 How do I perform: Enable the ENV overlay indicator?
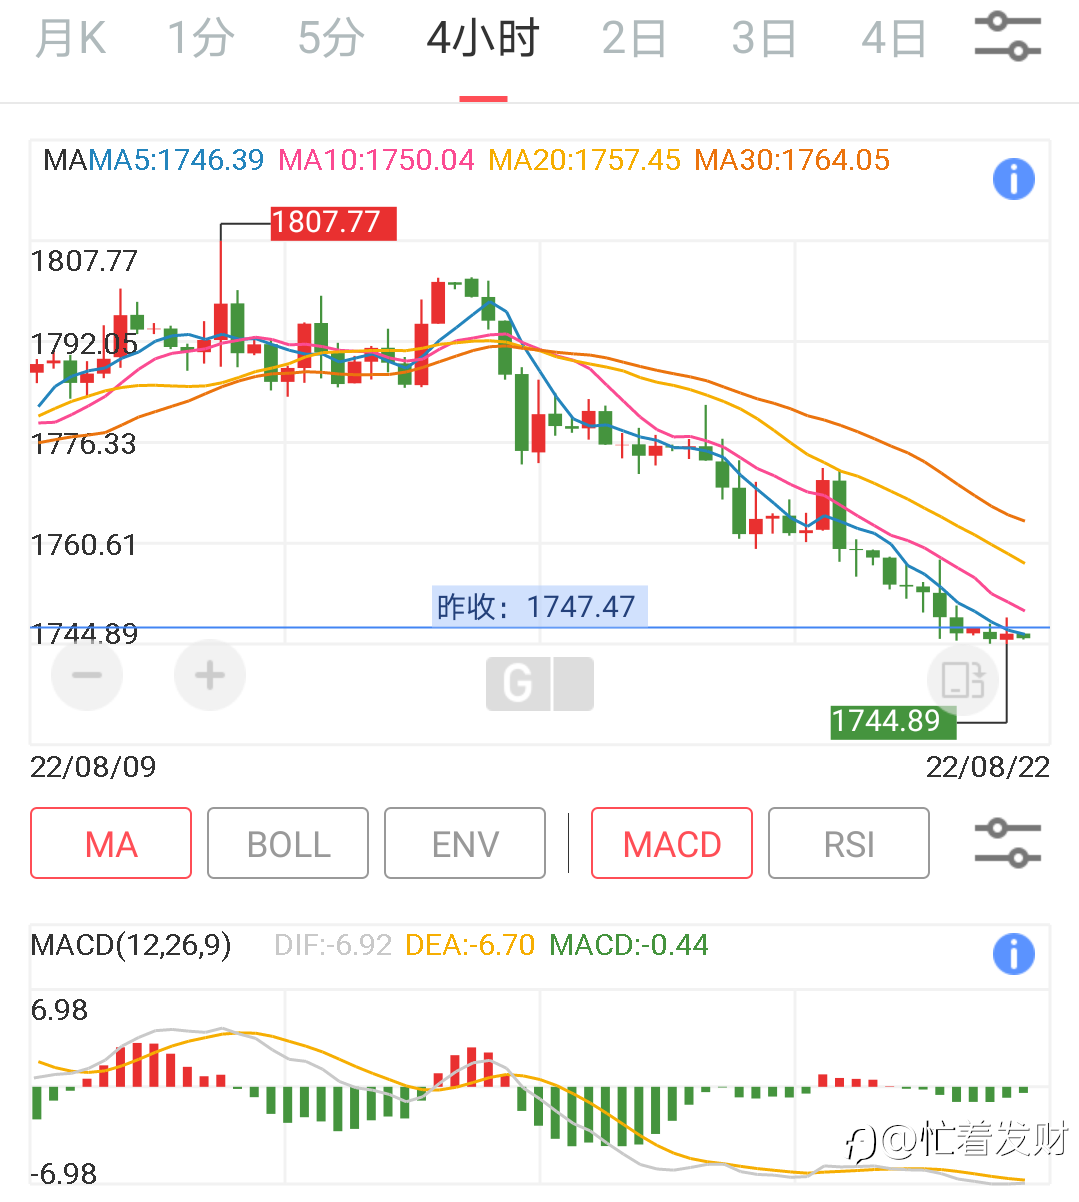tap(465, 843)
